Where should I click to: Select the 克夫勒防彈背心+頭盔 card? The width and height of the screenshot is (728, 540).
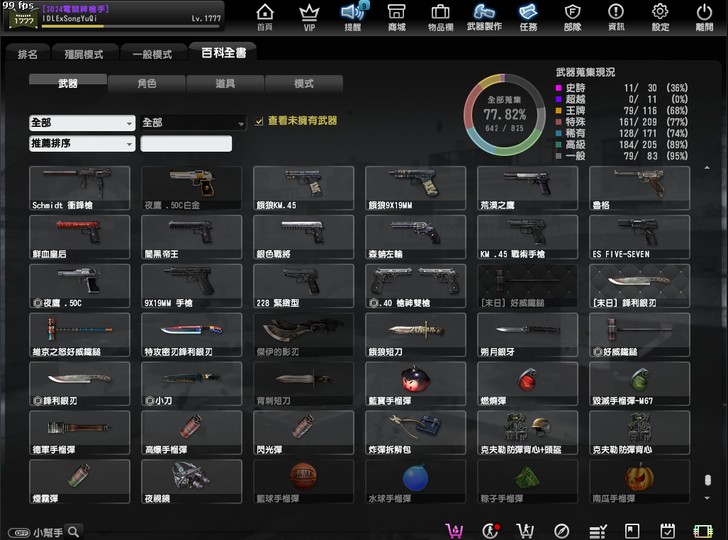click(527, 433)
